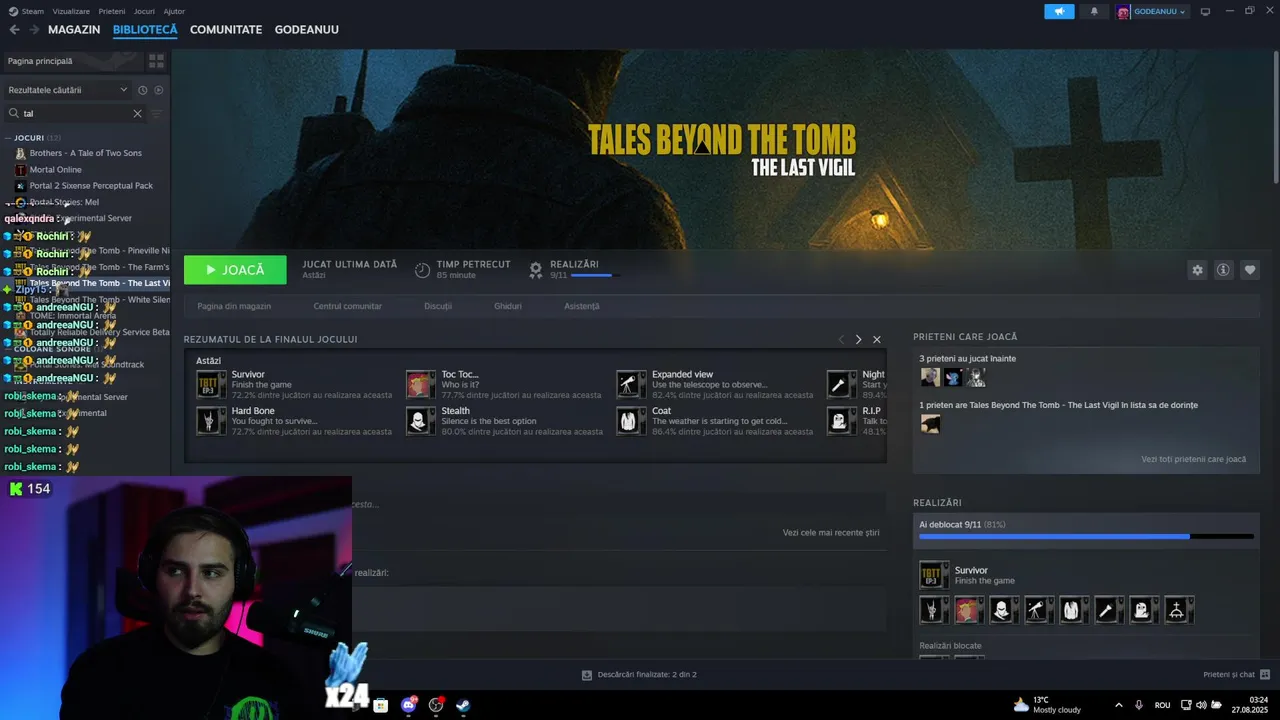Click Vezi toți prietenii care joacă

(1194, 459)
